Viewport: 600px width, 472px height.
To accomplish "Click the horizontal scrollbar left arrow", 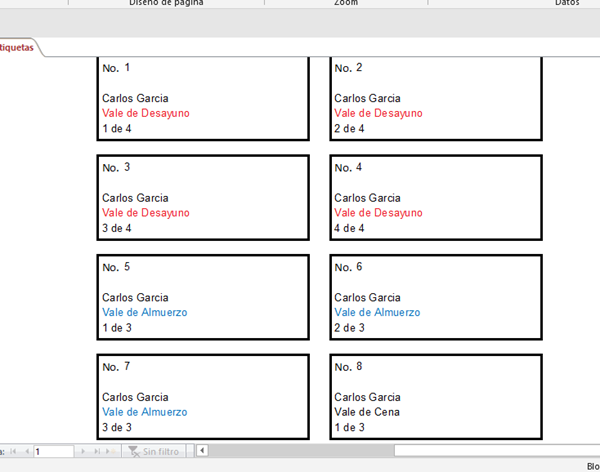I will 202,452.
